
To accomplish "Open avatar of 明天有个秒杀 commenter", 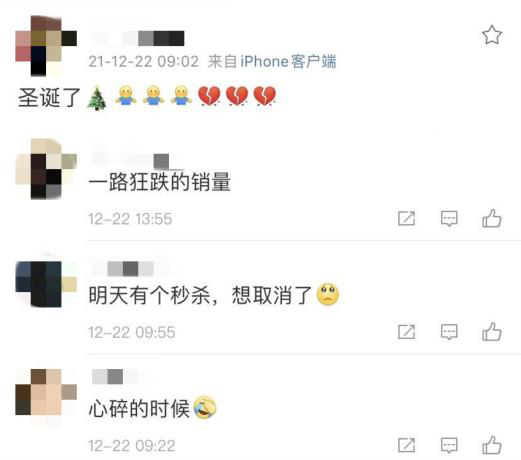I will [46, 284].
